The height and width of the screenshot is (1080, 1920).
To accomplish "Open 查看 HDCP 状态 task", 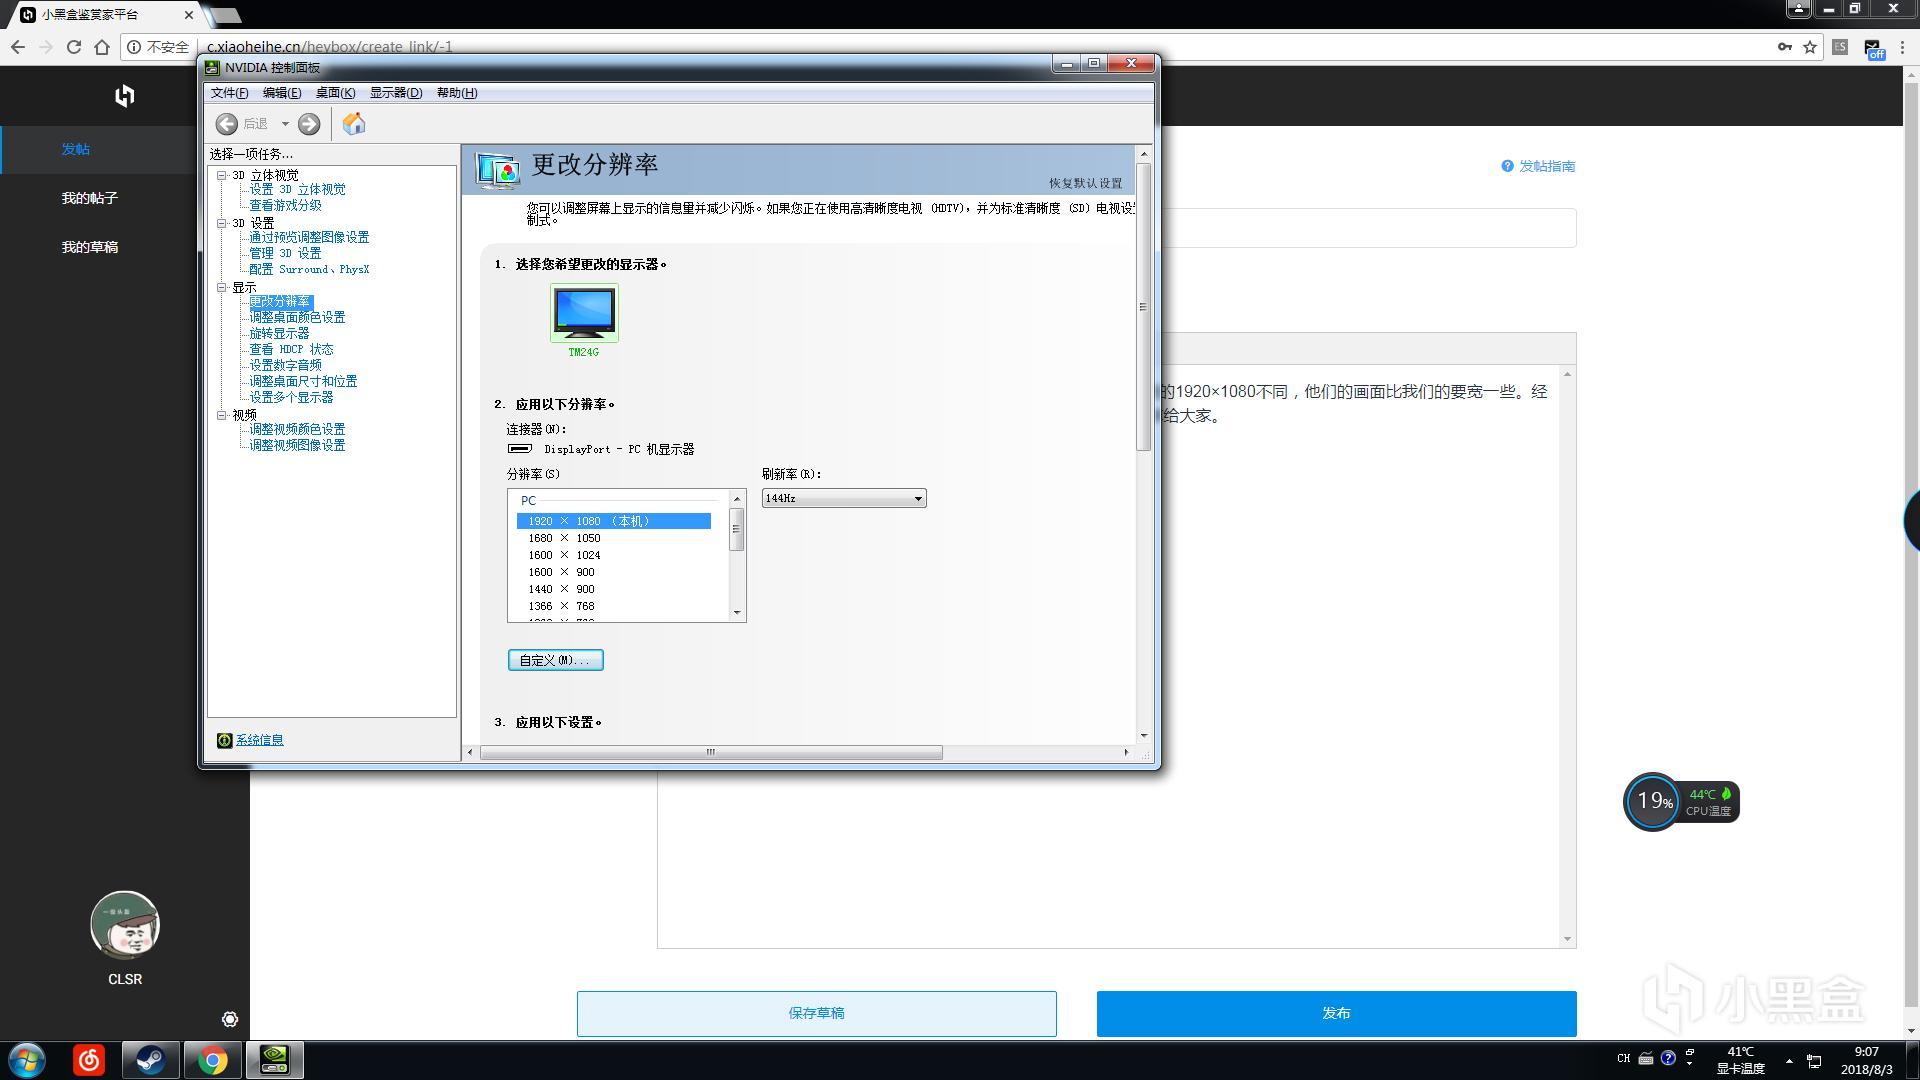I will point(291,349).
